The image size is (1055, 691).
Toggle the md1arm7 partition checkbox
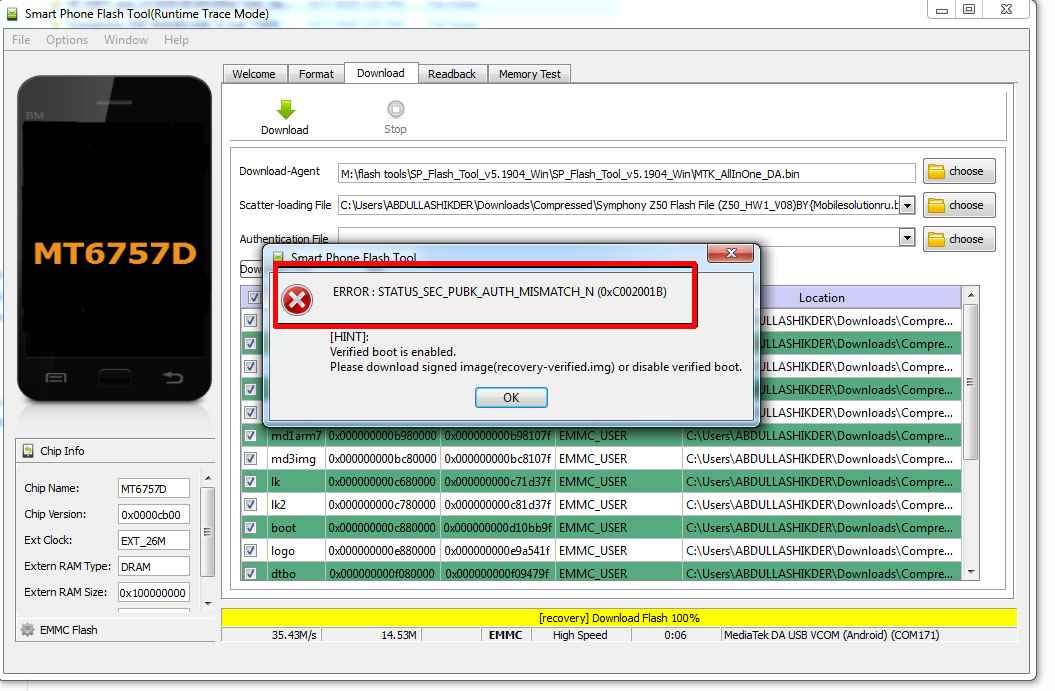(x=251, y=435)
